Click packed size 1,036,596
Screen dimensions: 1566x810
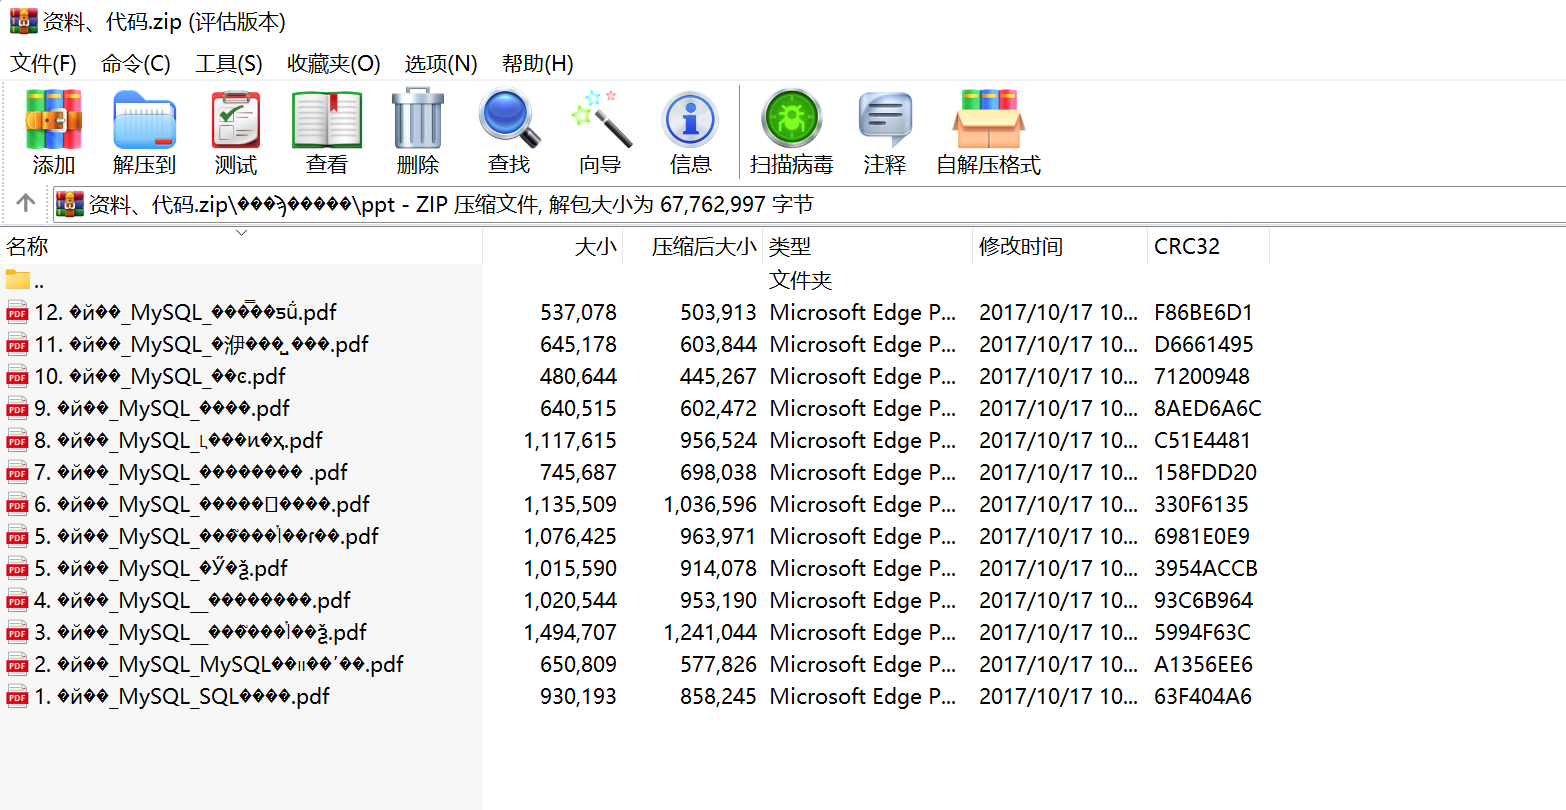(x=710, y=504)
